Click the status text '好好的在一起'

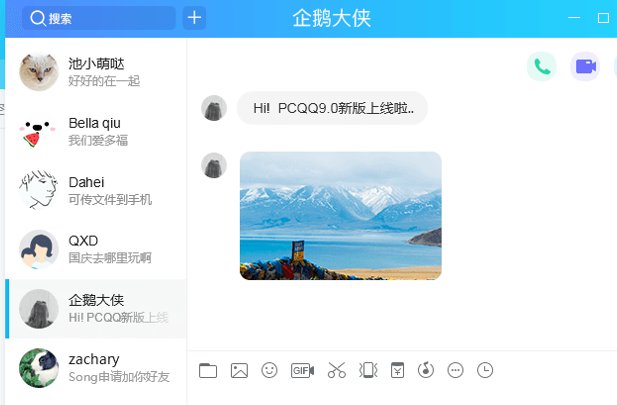(104, 81)
